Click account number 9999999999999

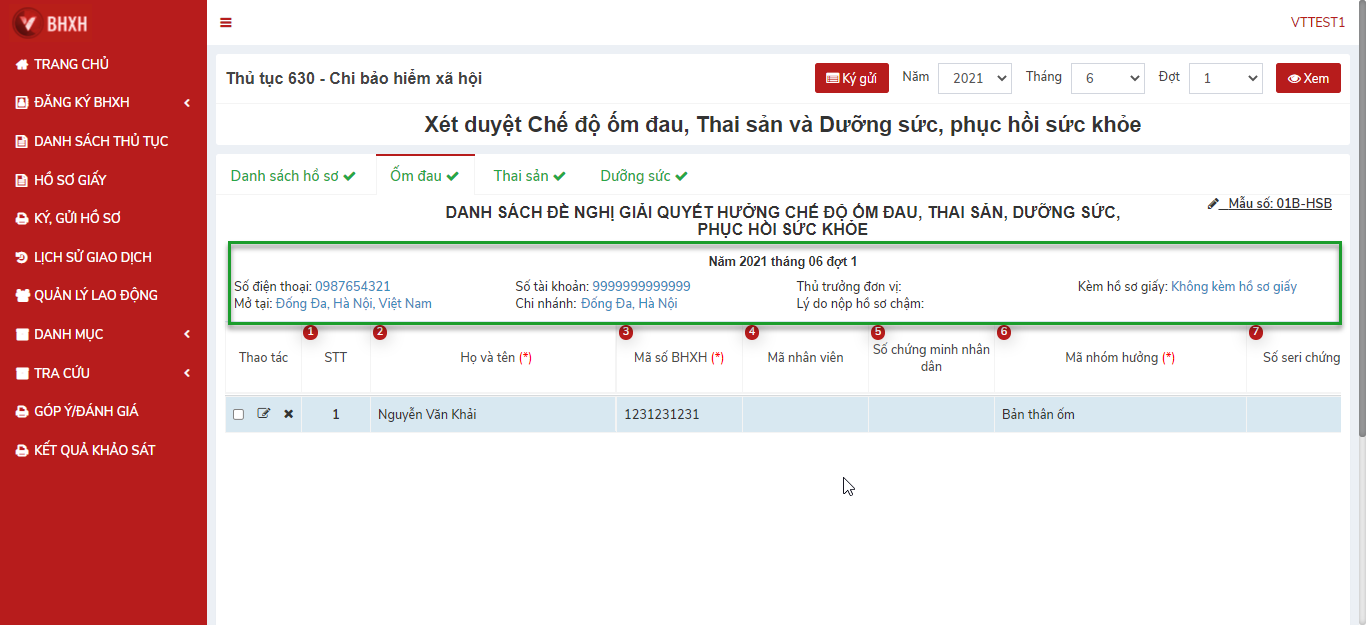tap(641, 287)
